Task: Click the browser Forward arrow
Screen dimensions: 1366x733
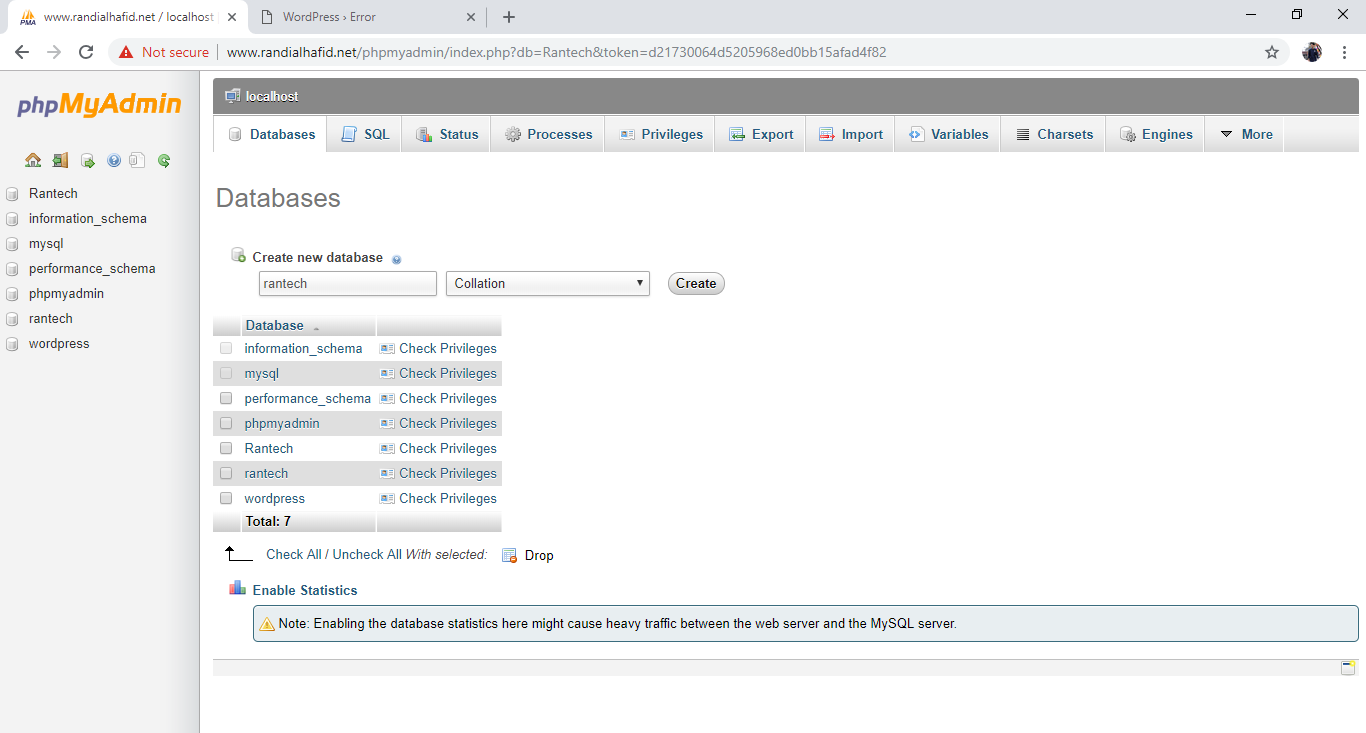Action: pos(54,52)
